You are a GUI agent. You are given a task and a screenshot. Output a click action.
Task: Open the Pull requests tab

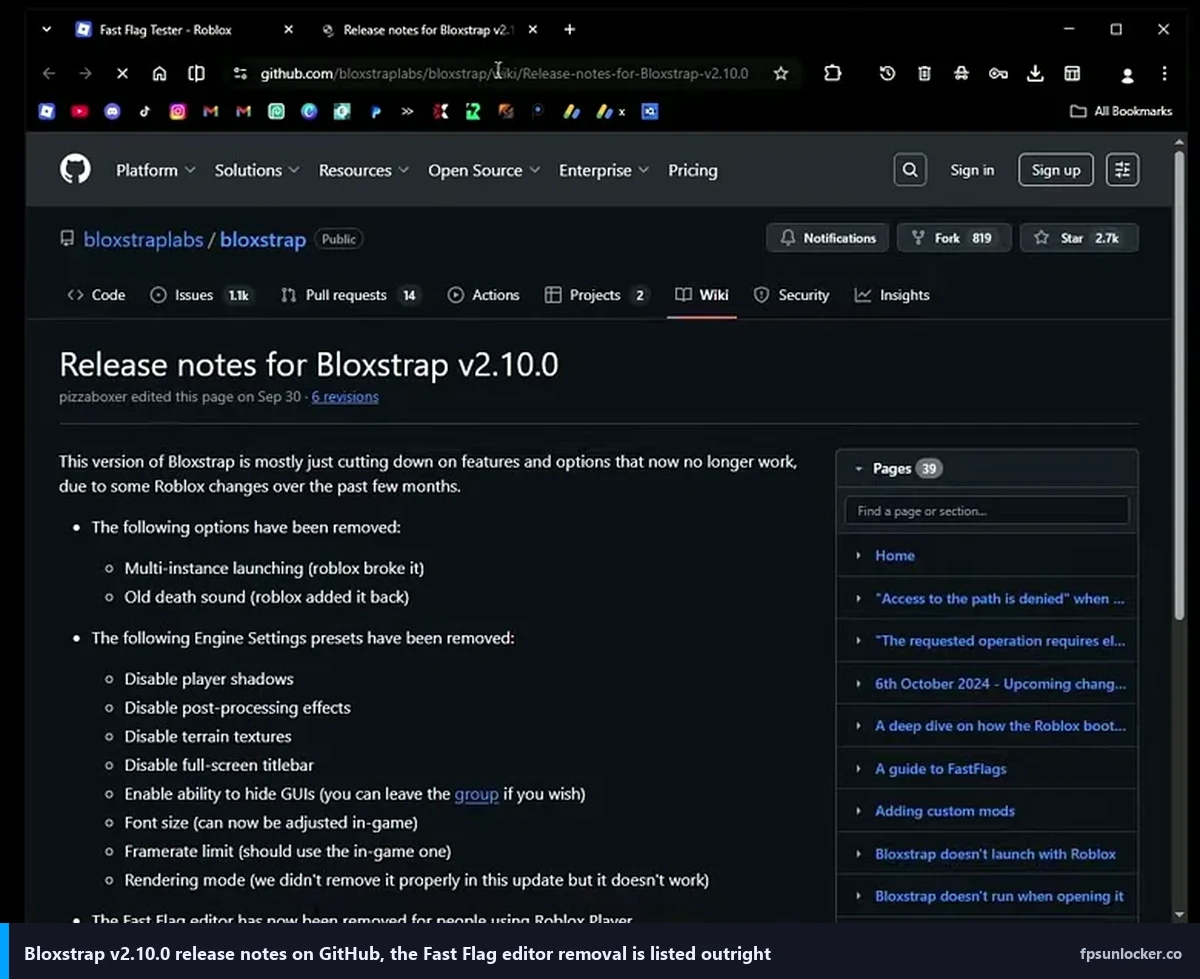tap(350, 295)
